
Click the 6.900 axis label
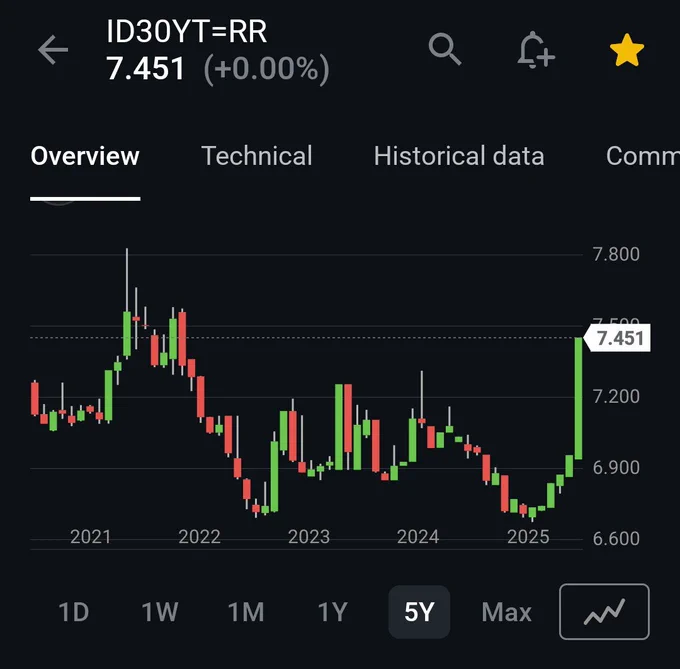pyautogui.click(x=616, y=467)
